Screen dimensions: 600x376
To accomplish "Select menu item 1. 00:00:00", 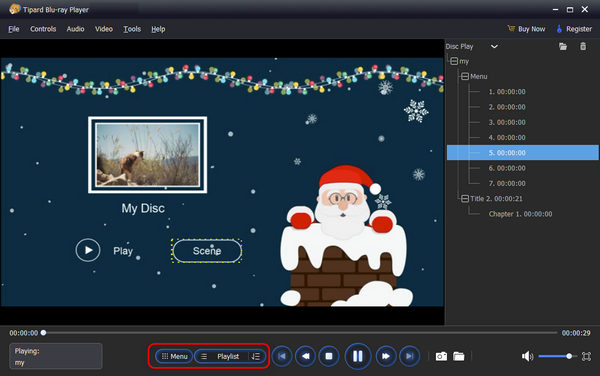I will point(507,92).
